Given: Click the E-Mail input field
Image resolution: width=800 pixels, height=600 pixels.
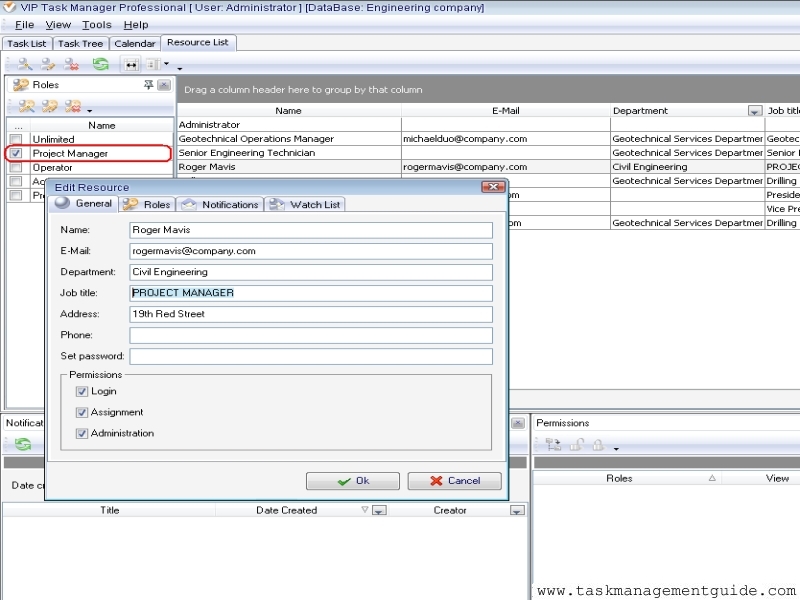Looking at the screenshot, I should tap(311, 251).
